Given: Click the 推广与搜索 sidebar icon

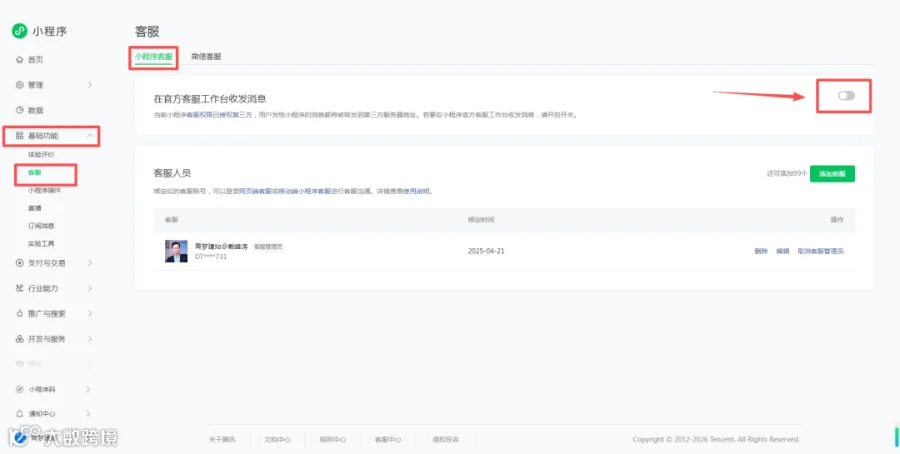Looking at the screenshot, I should point(20,314).
